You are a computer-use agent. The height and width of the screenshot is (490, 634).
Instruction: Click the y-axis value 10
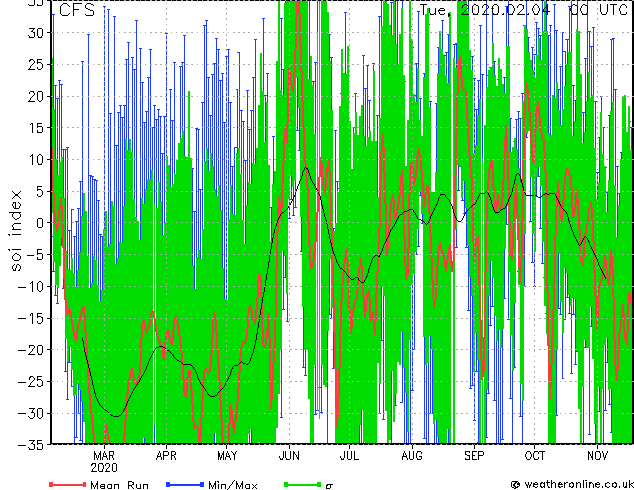[x=35, y=160]
